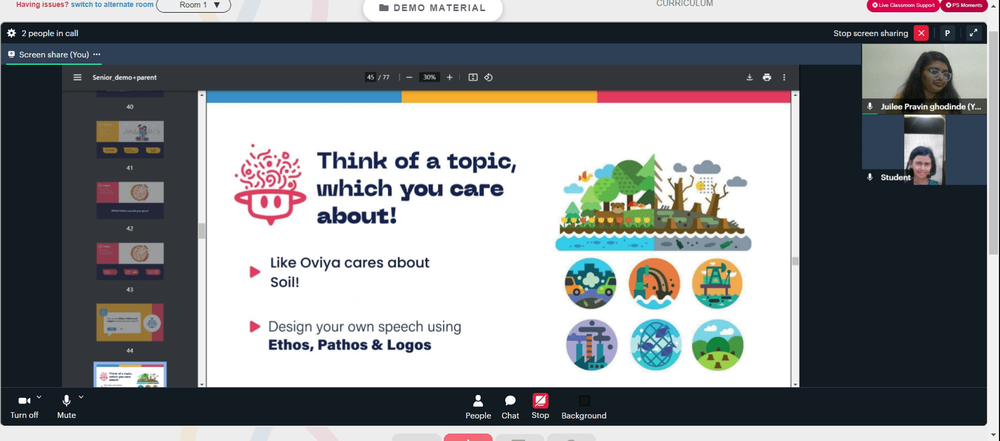Screen dimensions: 1000x441
Task: Select slide thumbnail 43
Action: [x=130, y=261]
